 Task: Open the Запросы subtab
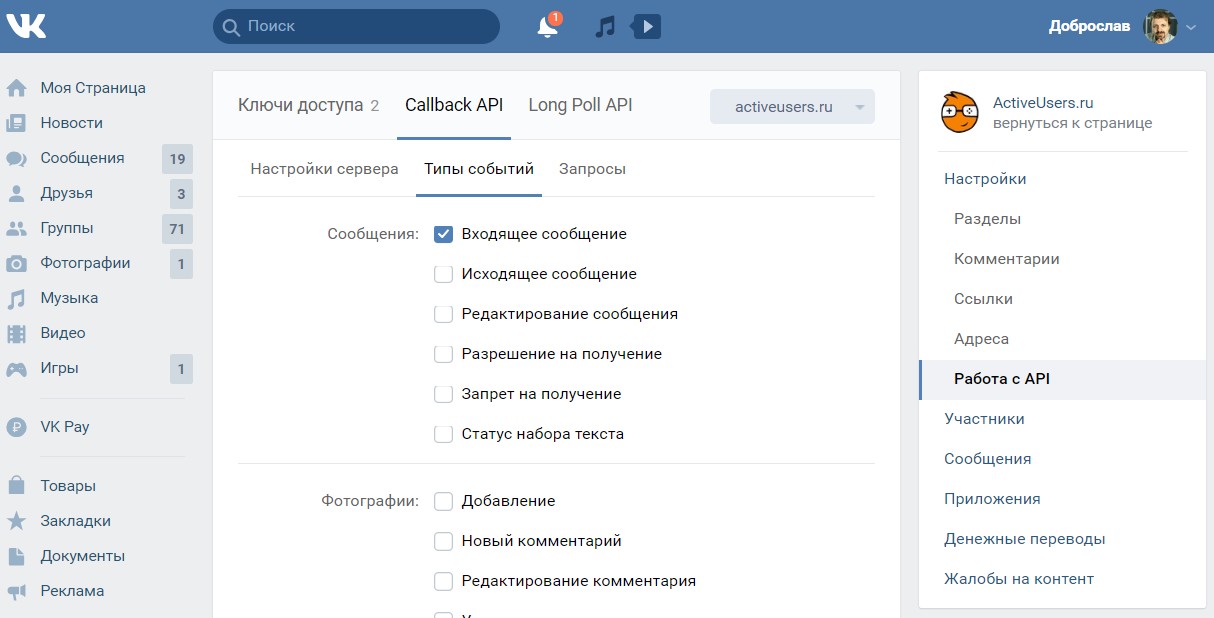tap(592, 169)
